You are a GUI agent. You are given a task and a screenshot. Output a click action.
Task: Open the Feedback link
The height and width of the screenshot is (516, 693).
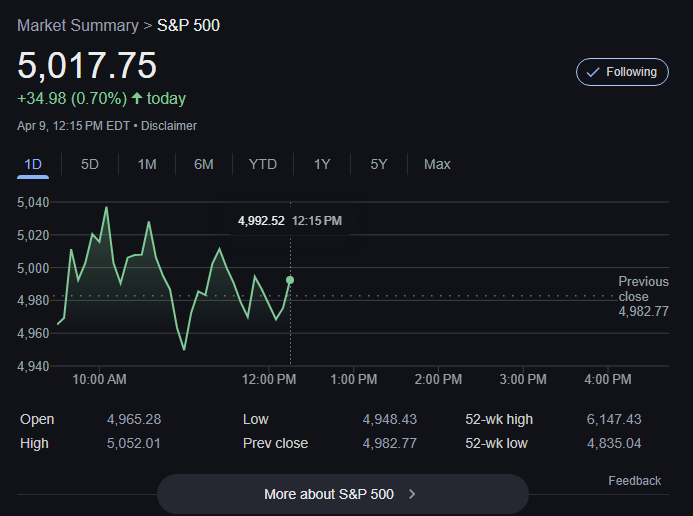click(634, 481)
